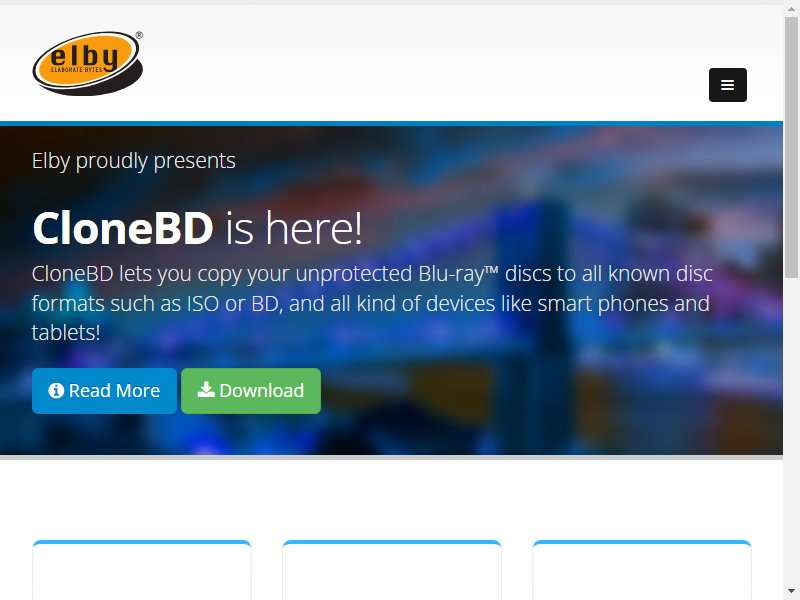Click the empty scrollbar track below thumb
Screen dimensions: 800x600
pyautogui.click(x=791, y=431)
